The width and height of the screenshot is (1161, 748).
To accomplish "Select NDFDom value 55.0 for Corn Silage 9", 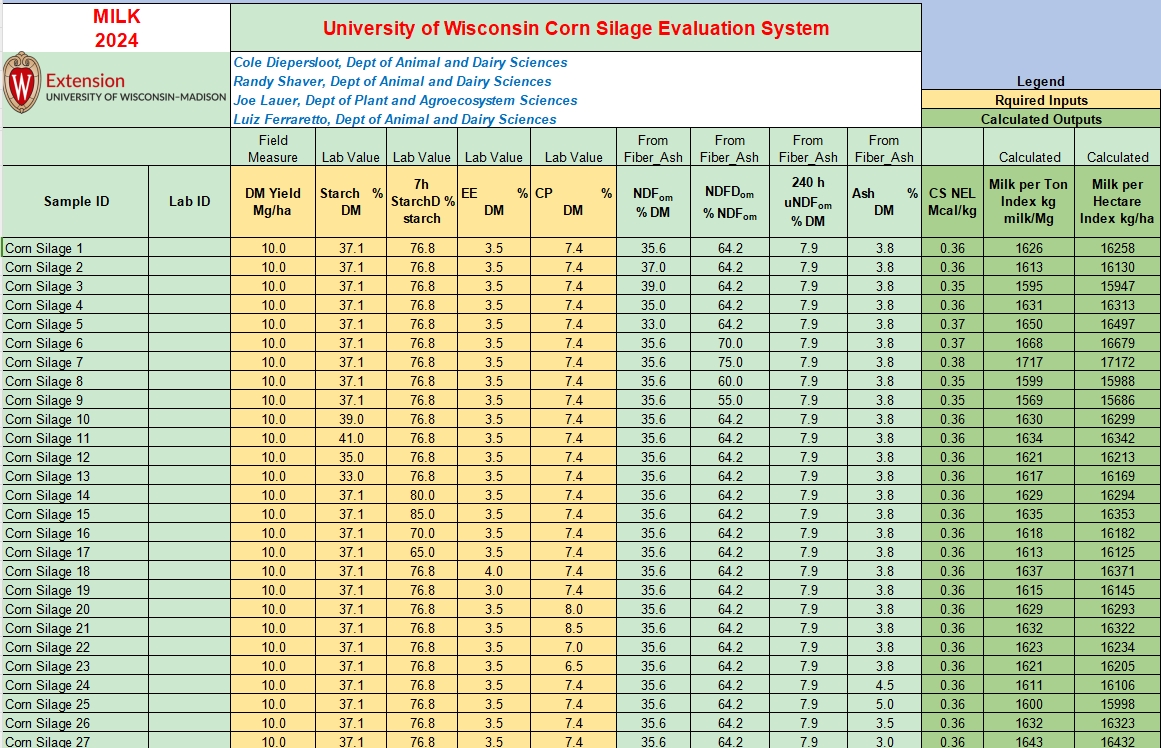I will point(730,401).
